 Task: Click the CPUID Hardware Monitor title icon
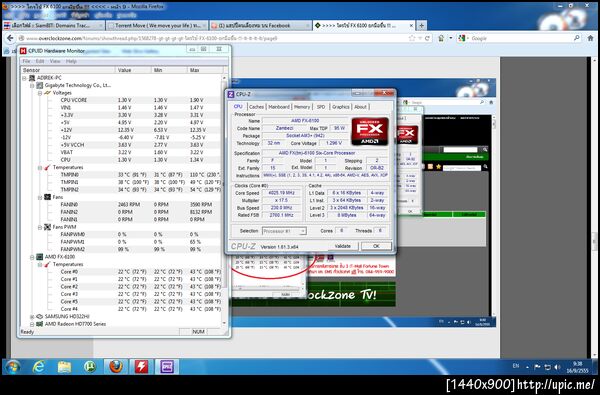pos(23,51)
